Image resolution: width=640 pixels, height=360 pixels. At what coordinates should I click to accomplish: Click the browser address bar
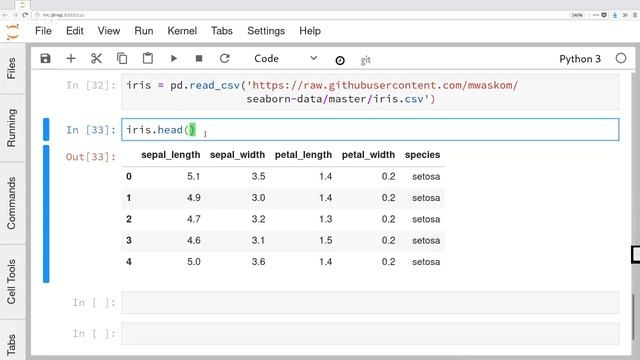[300, 15]
